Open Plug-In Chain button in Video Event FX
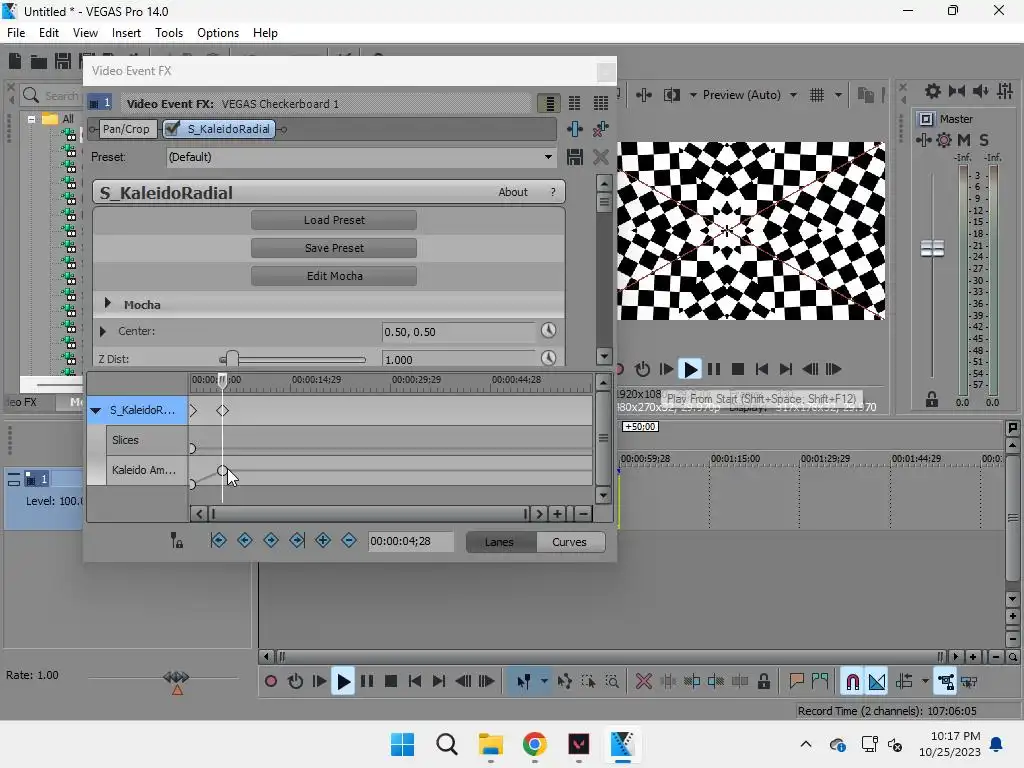 pyautogui.click(x=575, y=129)
